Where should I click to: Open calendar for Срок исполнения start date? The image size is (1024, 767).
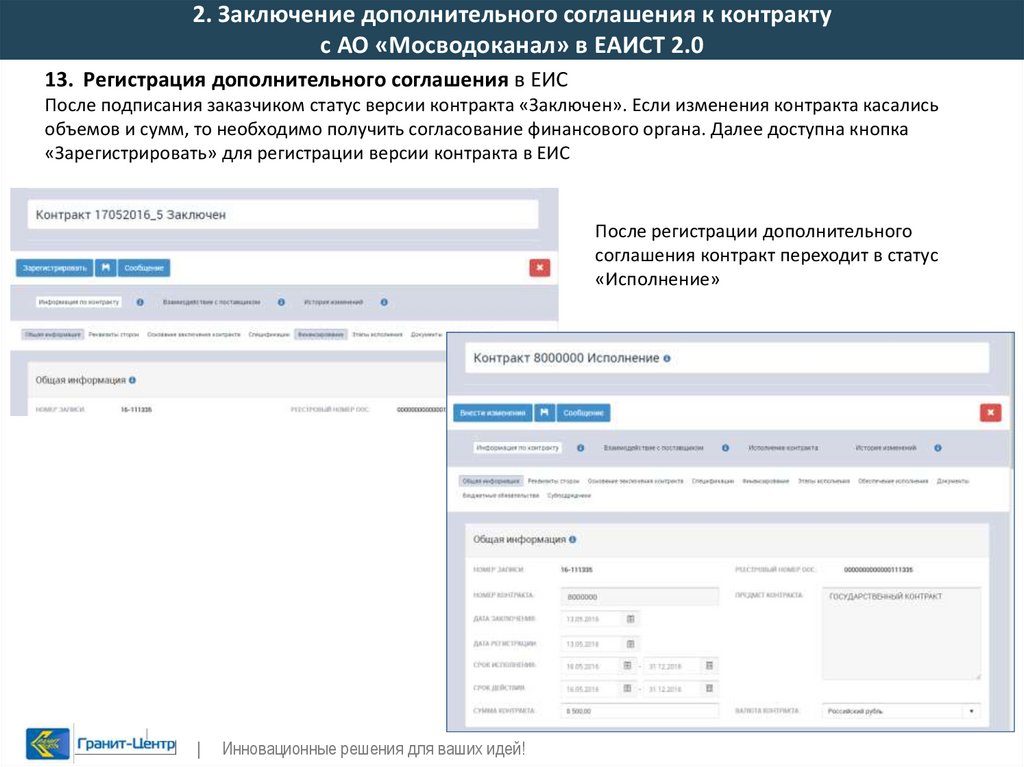[627, 666]
